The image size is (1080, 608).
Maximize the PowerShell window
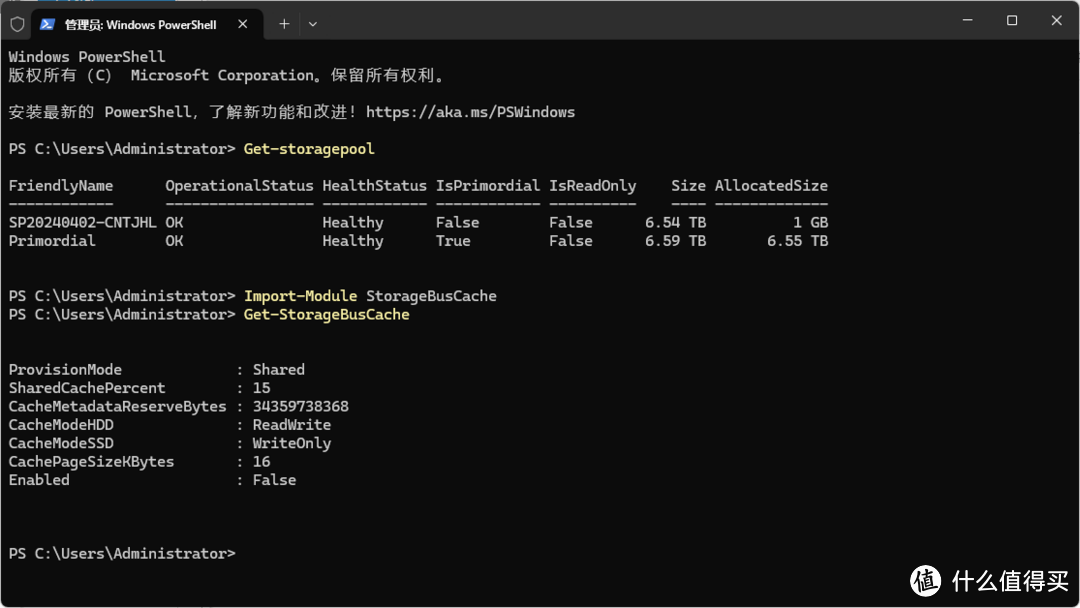click(1012, 21)
